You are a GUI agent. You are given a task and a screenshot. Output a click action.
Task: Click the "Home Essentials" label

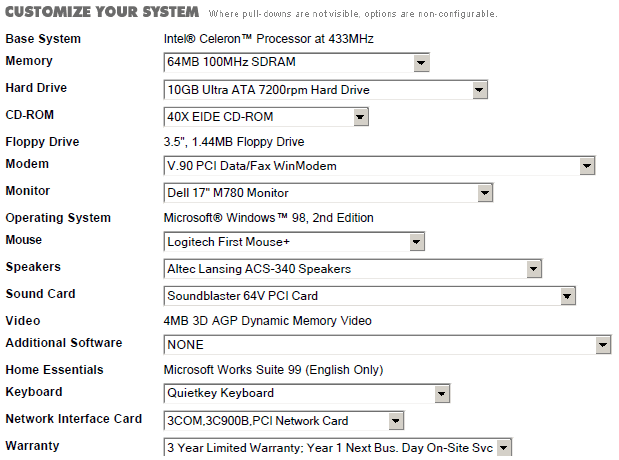coord(54,370)
